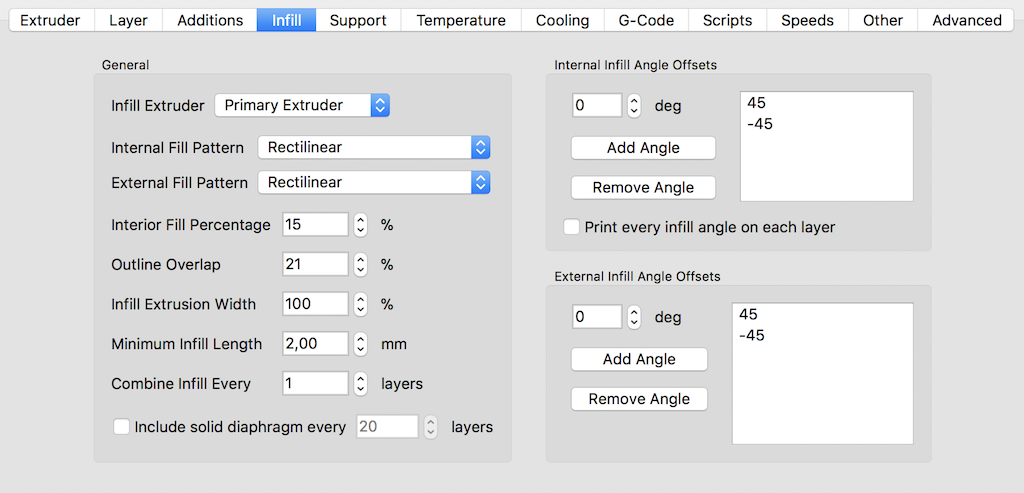
Task: Click Remove Angle for external infill
Action: click(x=639, y=399)
